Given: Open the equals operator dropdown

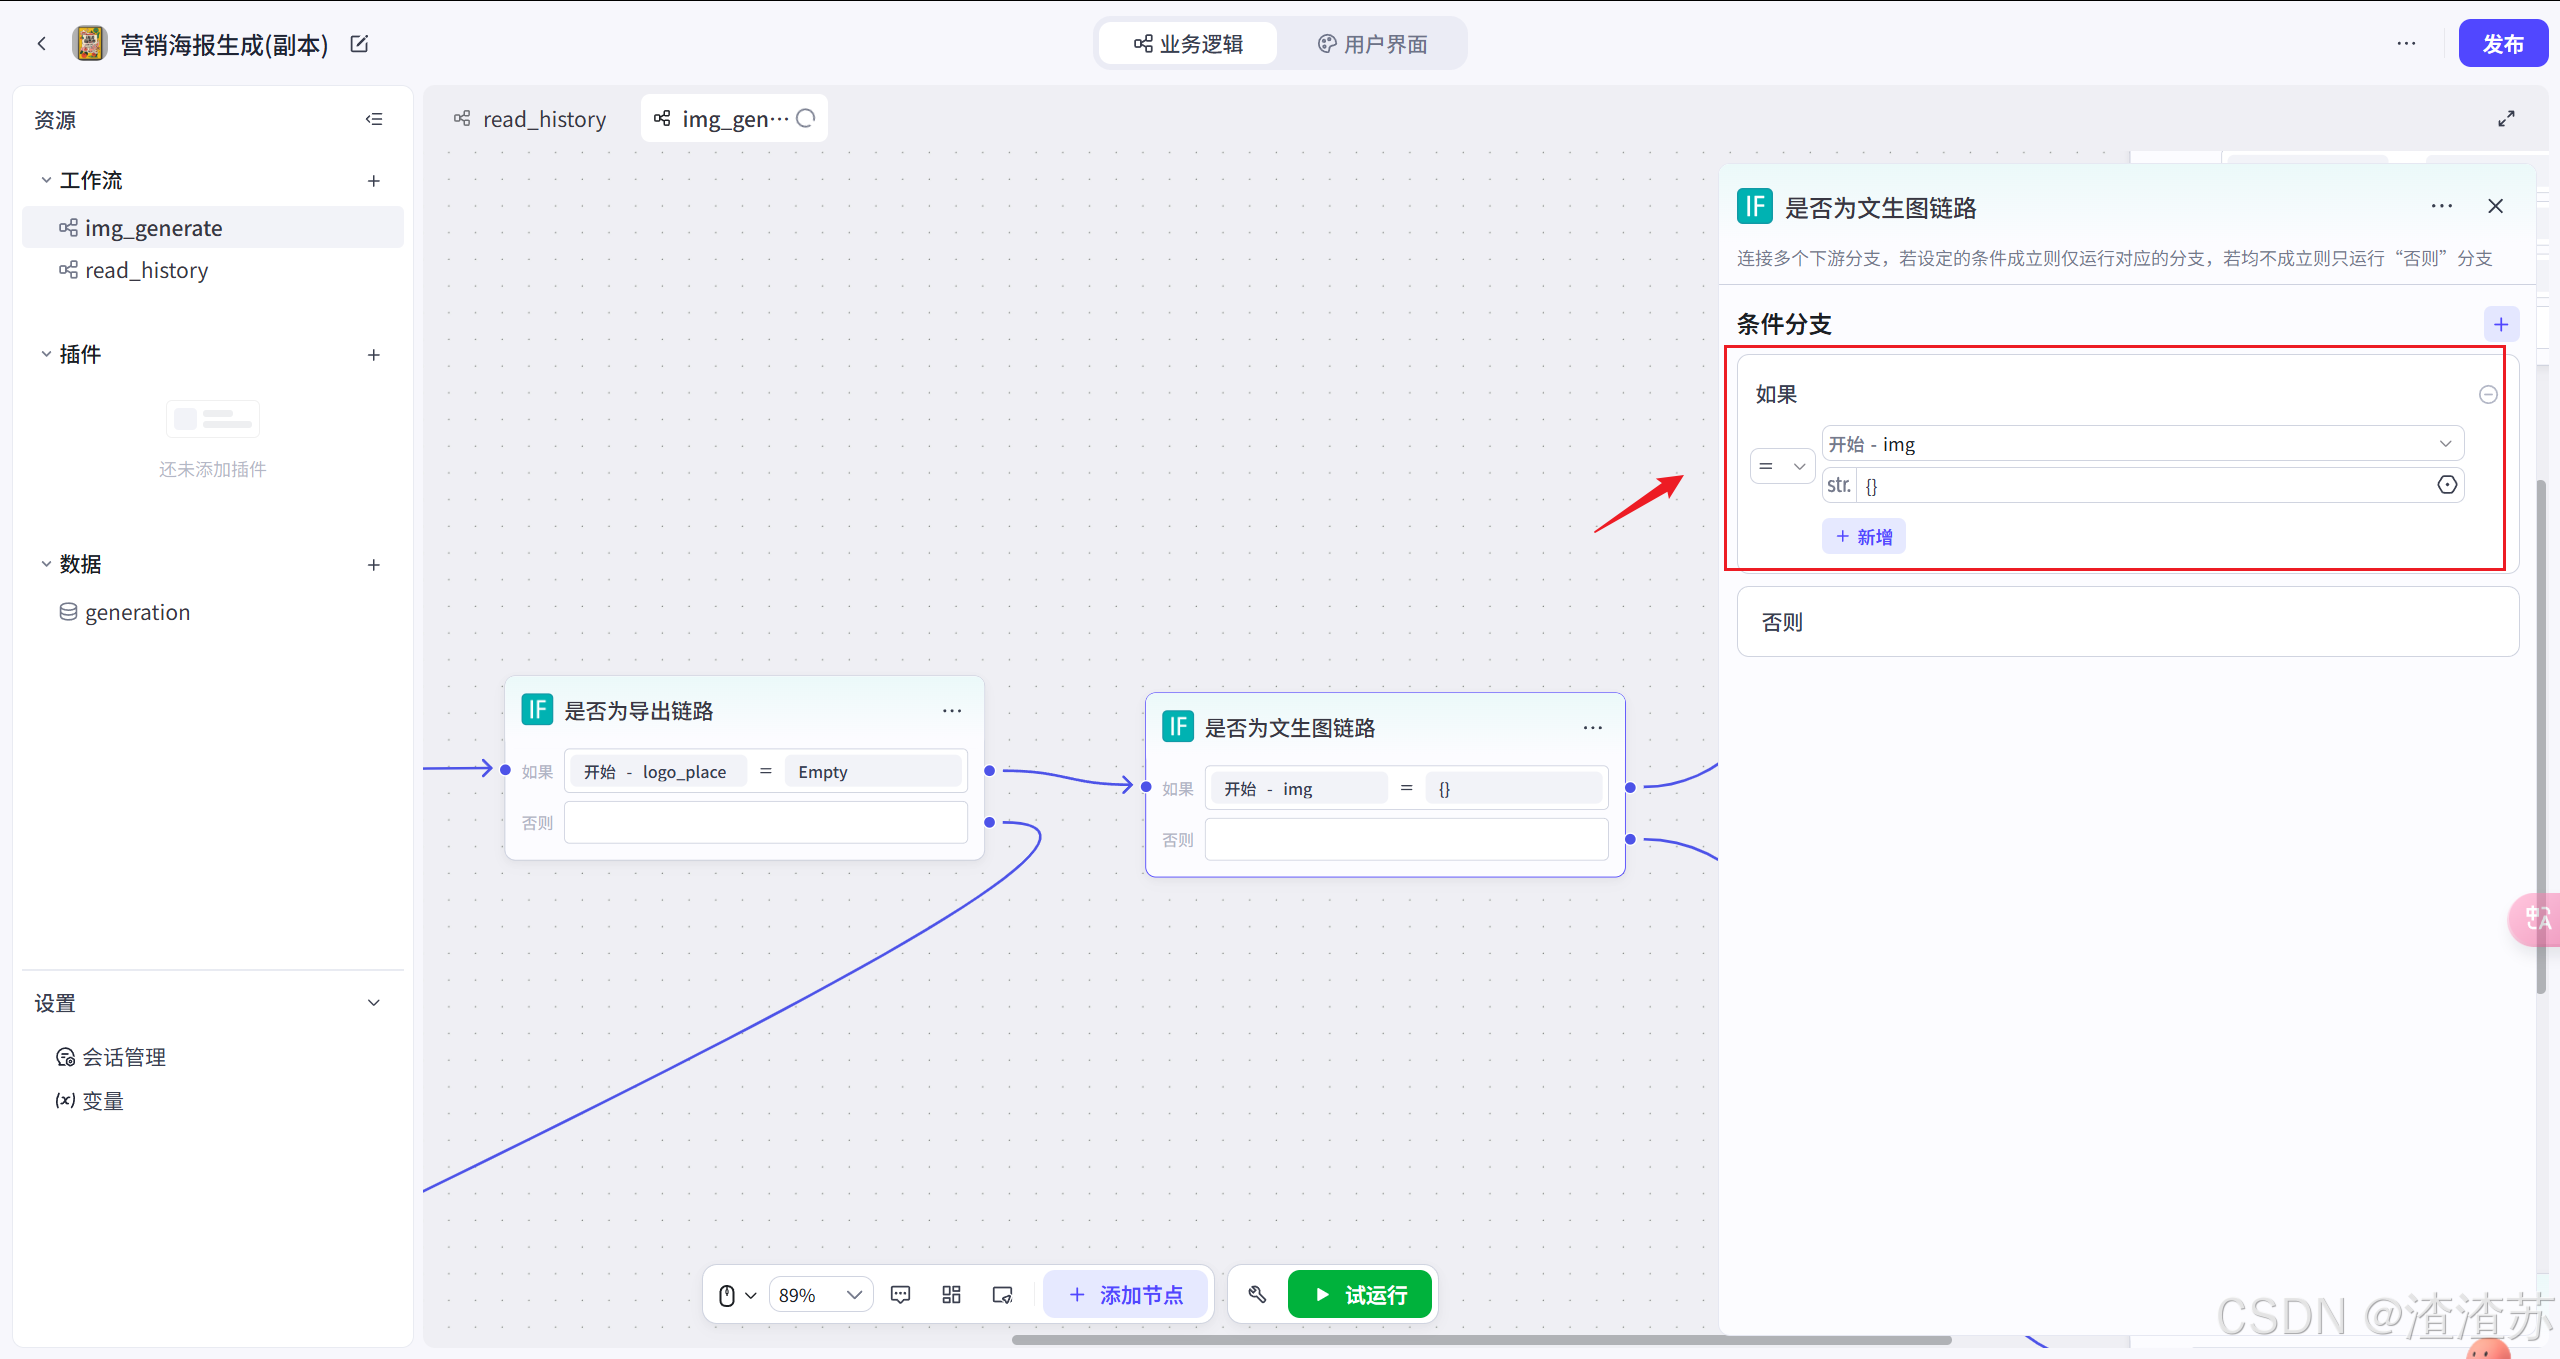Looking at the screenshot, I should 1781,466.
